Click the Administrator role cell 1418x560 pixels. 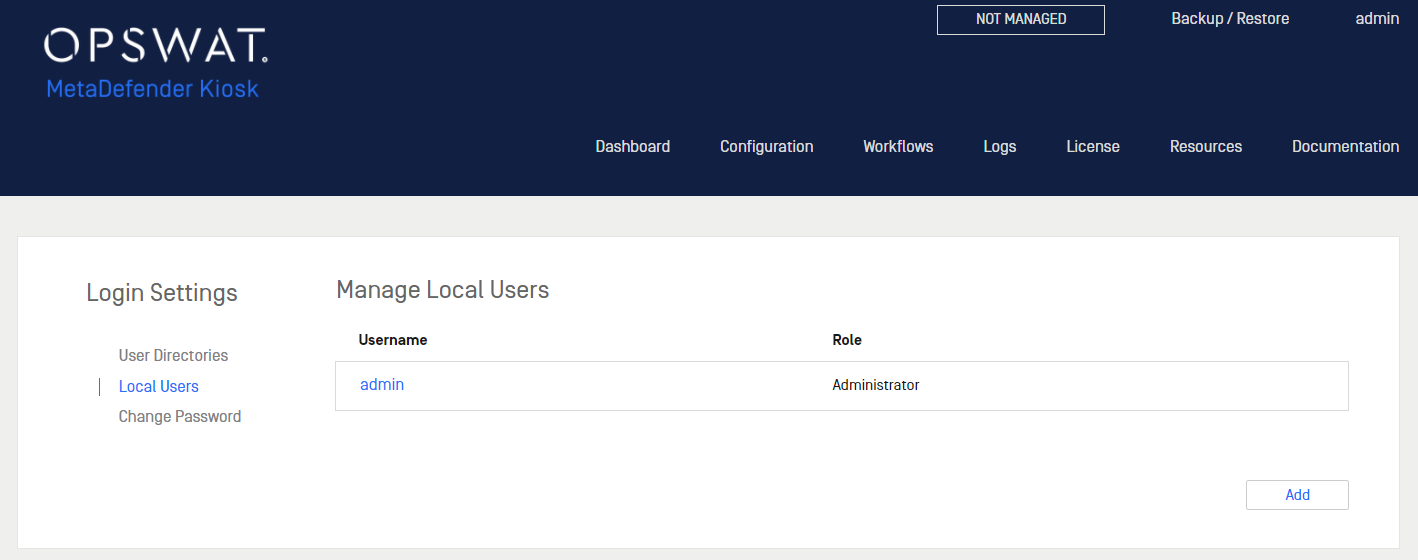point(876,385)
